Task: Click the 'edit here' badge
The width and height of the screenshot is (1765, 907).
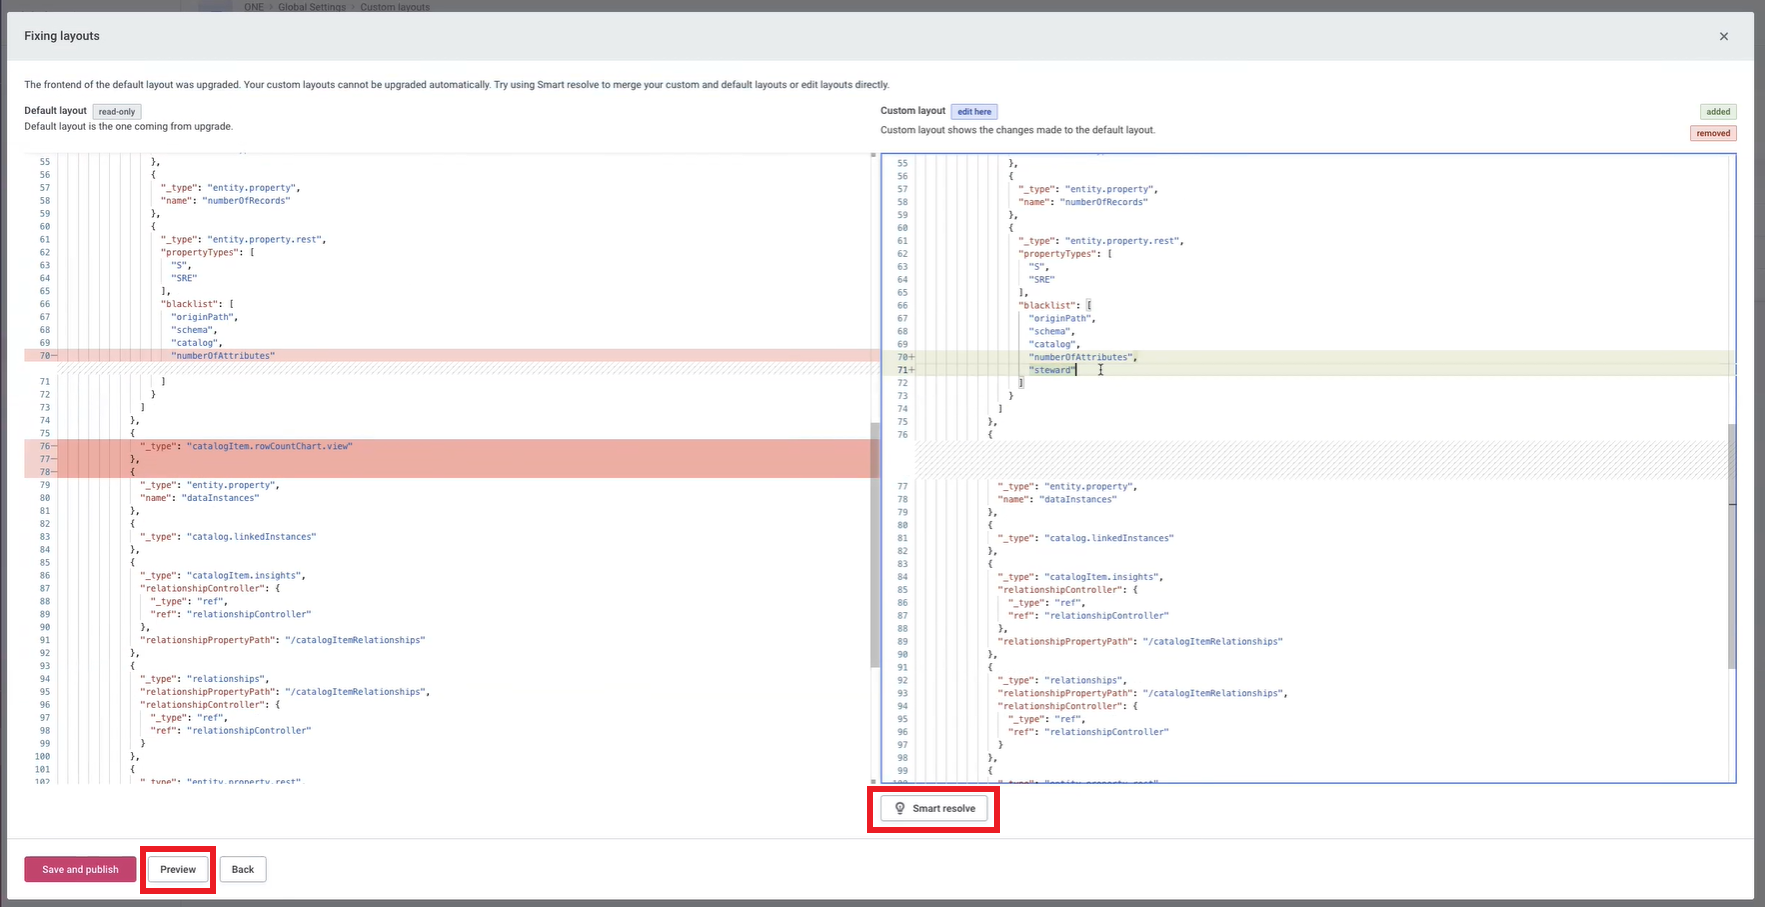Action: click(x=974, y=112)
